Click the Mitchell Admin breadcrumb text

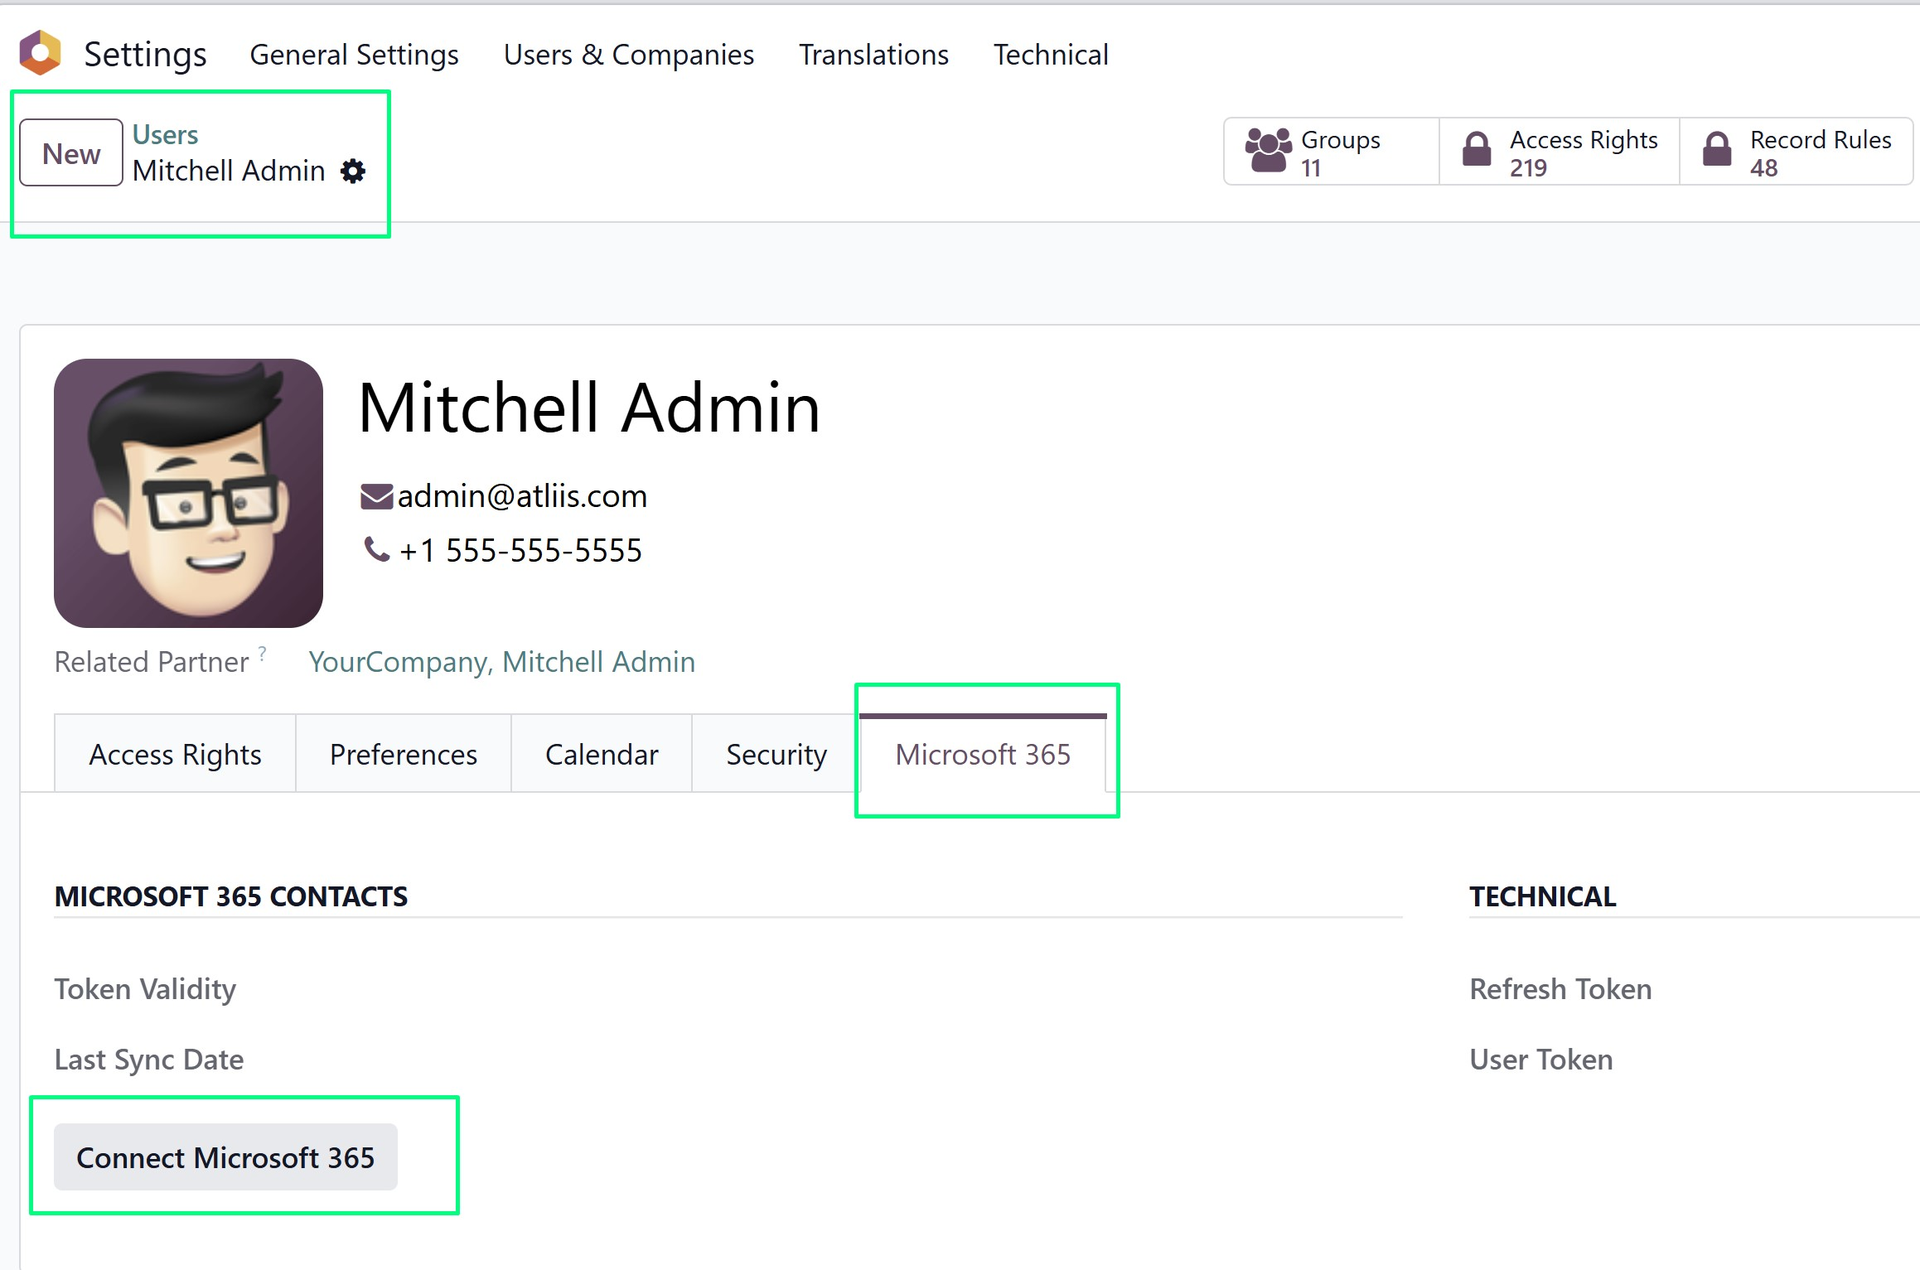click(228, 171)
